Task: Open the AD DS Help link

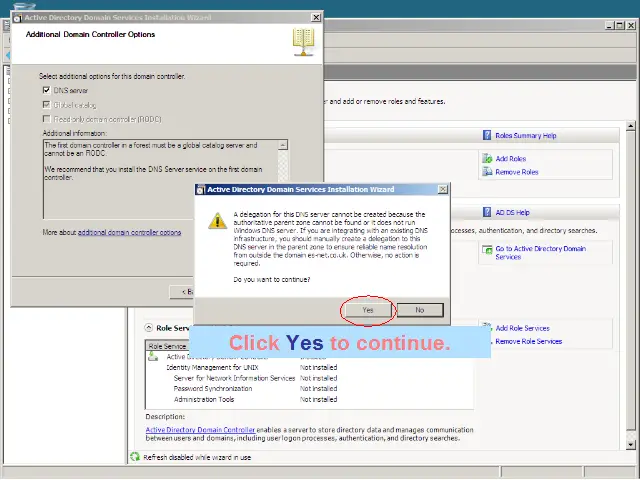Action: (512, 213)
